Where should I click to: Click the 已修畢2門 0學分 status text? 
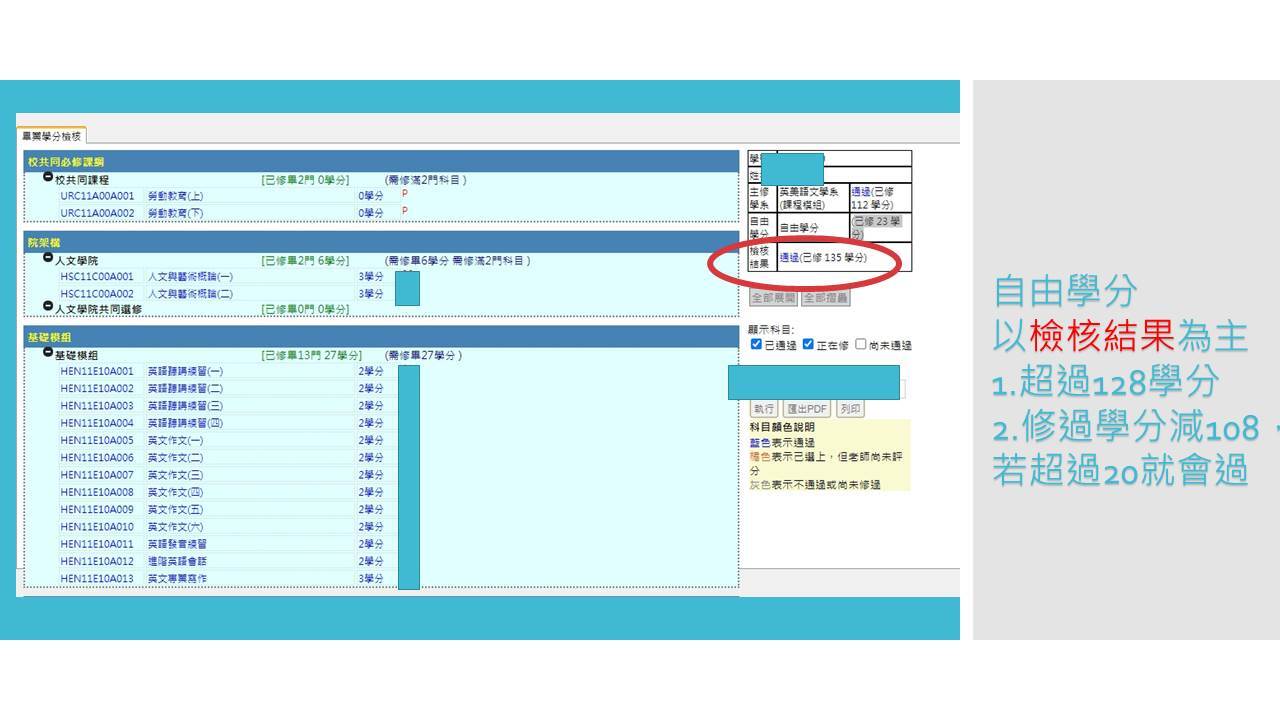click(x=305, y=180)
